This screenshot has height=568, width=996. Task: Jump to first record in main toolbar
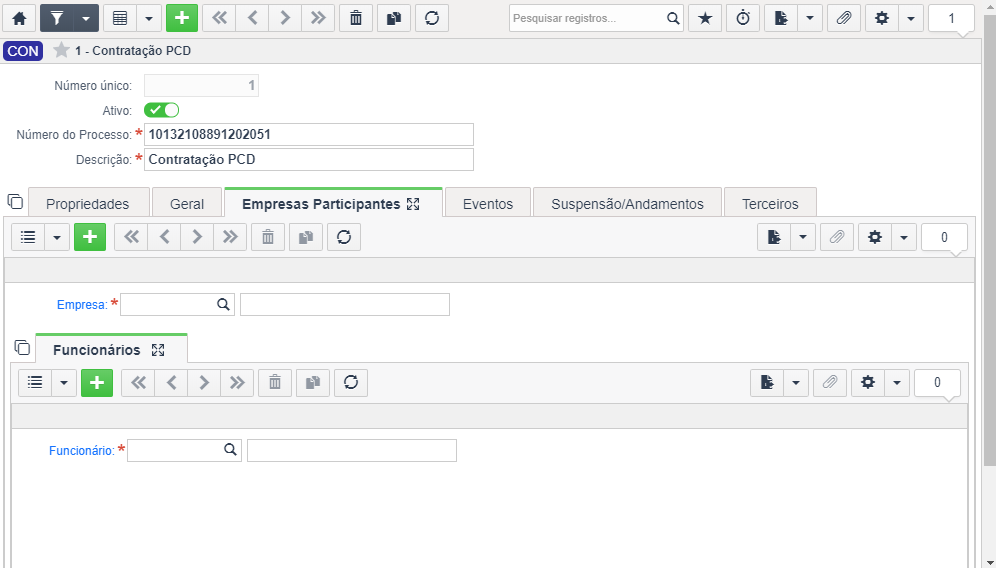click(219, 18)
